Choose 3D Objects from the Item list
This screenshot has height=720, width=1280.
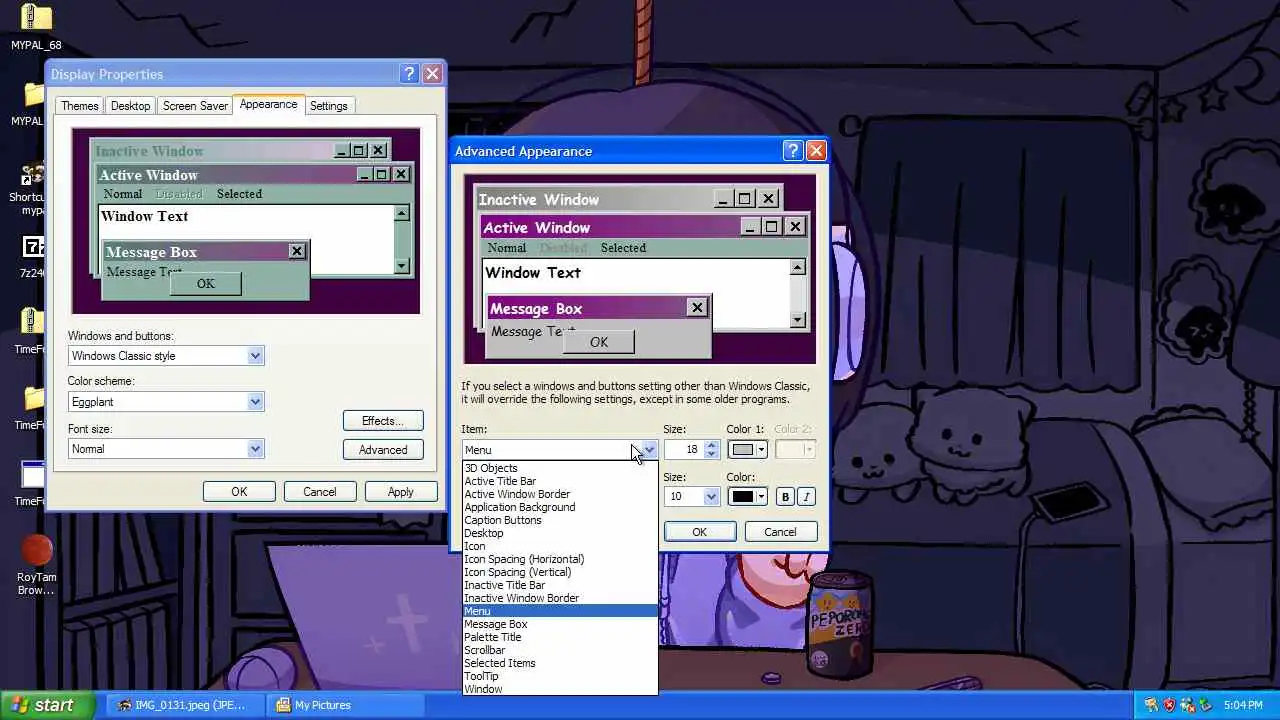point(560,468)
